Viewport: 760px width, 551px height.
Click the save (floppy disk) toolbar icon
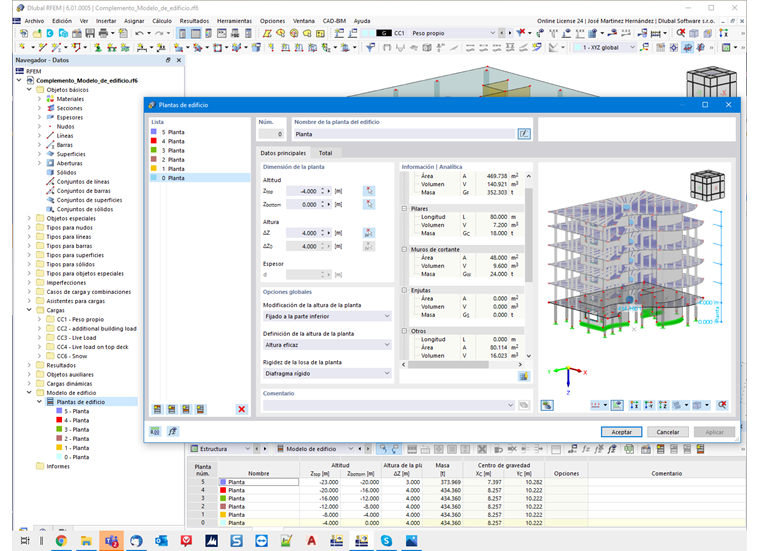(x=90, y=33)
